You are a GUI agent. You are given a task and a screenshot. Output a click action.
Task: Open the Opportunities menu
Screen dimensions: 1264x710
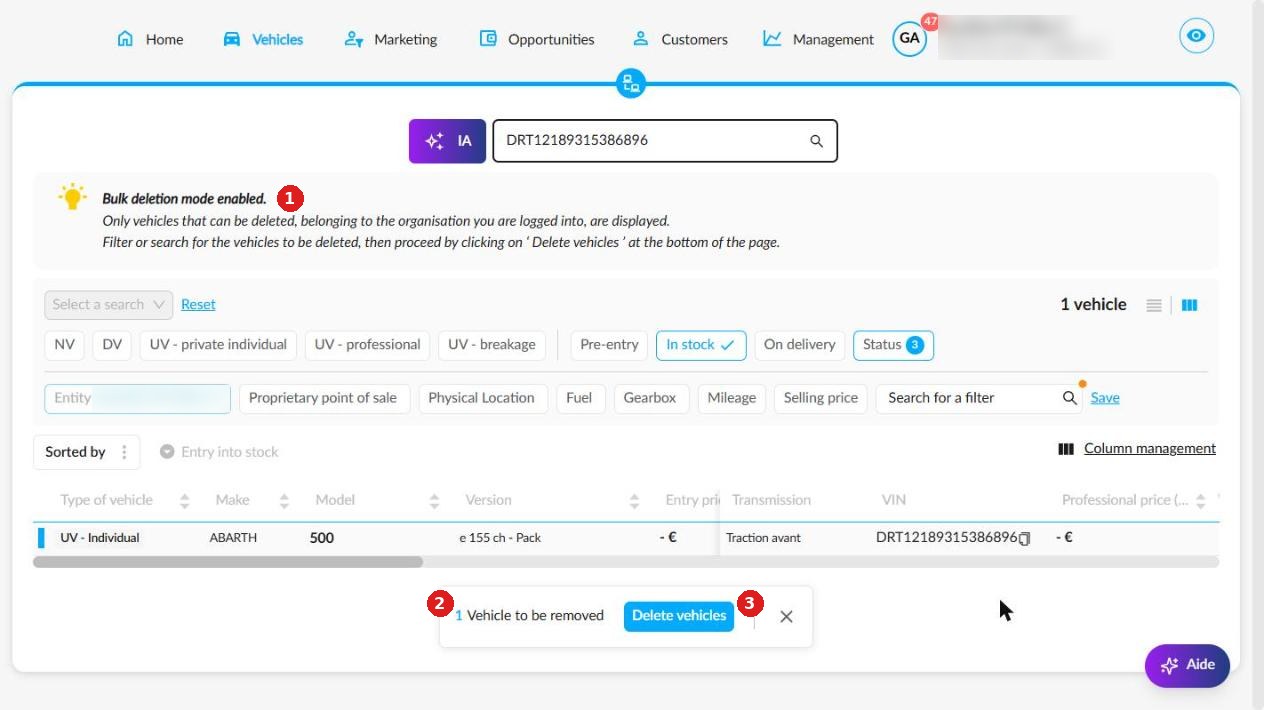pyautogui.click(x=537, y=39)
